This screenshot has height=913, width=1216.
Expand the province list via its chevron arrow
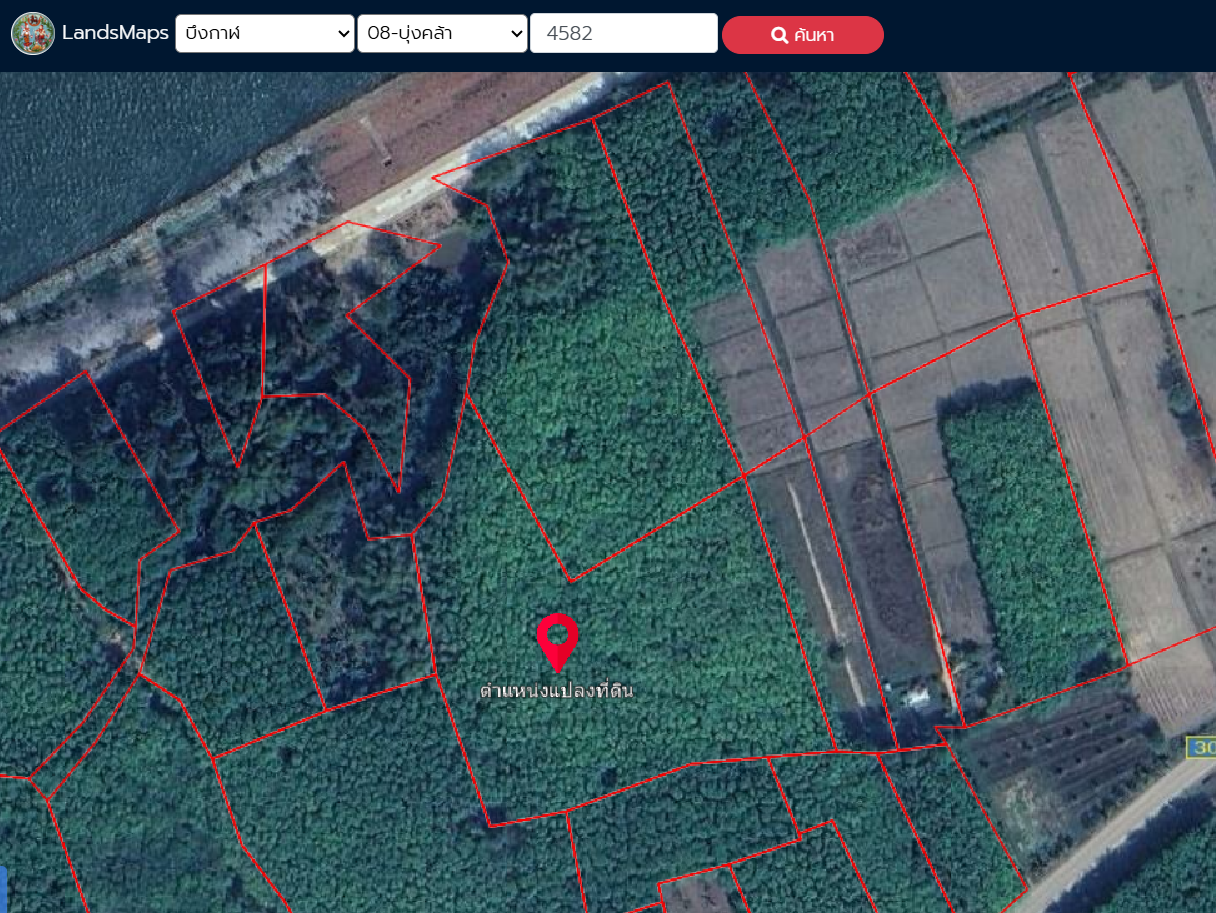pos(342,34)
